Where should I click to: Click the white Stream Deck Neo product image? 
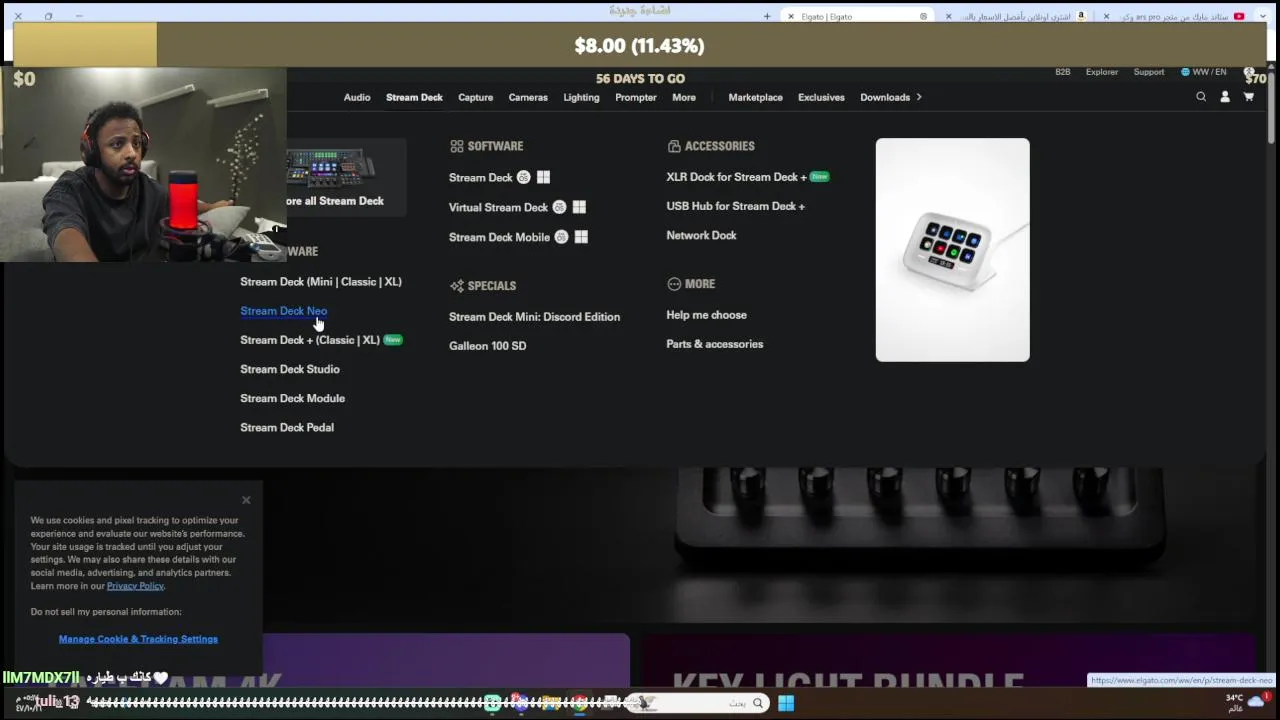[x=952, y=250]
